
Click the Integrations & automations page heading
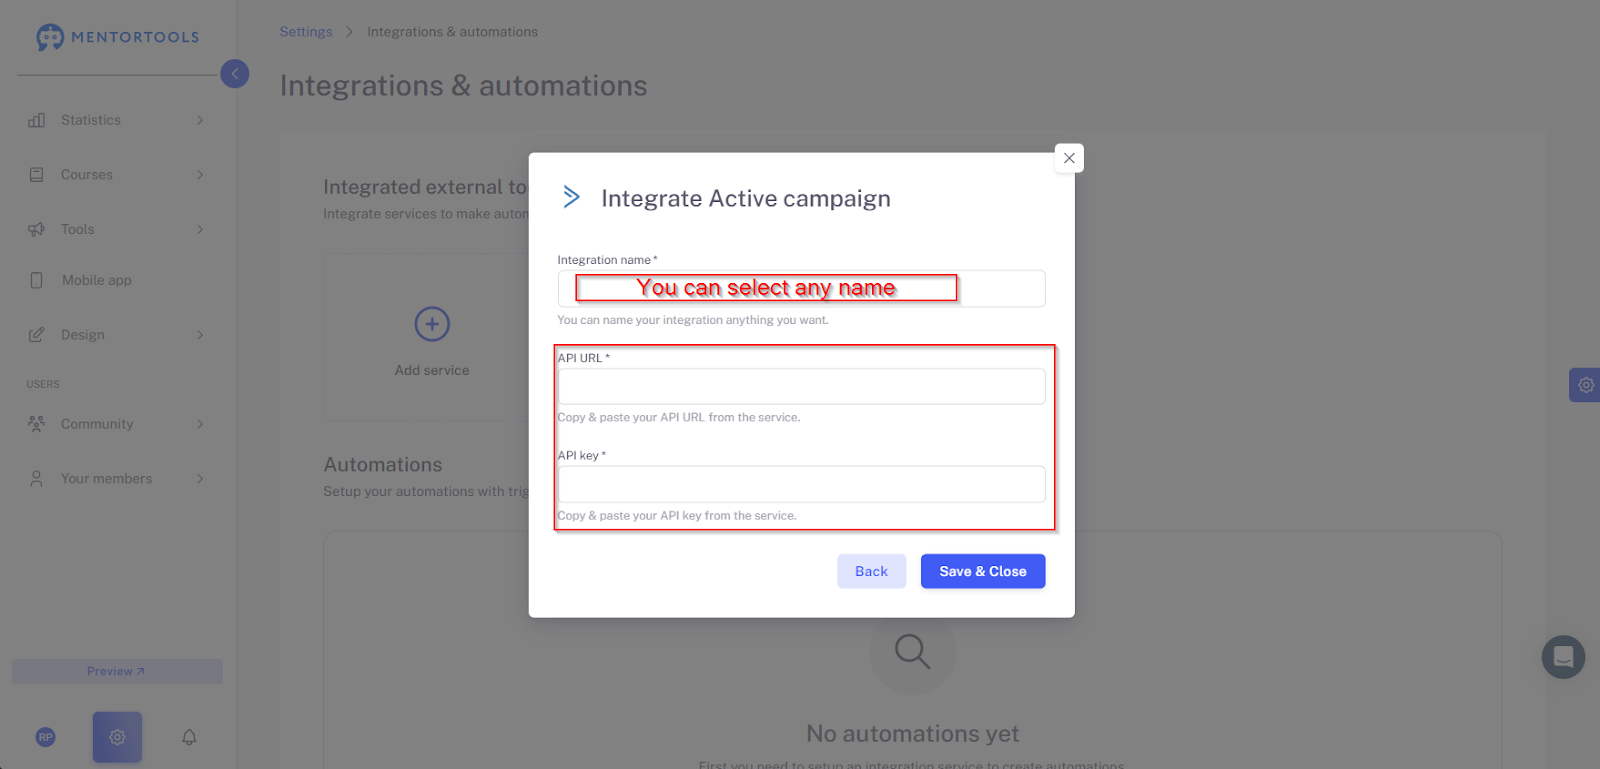coord(464,86)
